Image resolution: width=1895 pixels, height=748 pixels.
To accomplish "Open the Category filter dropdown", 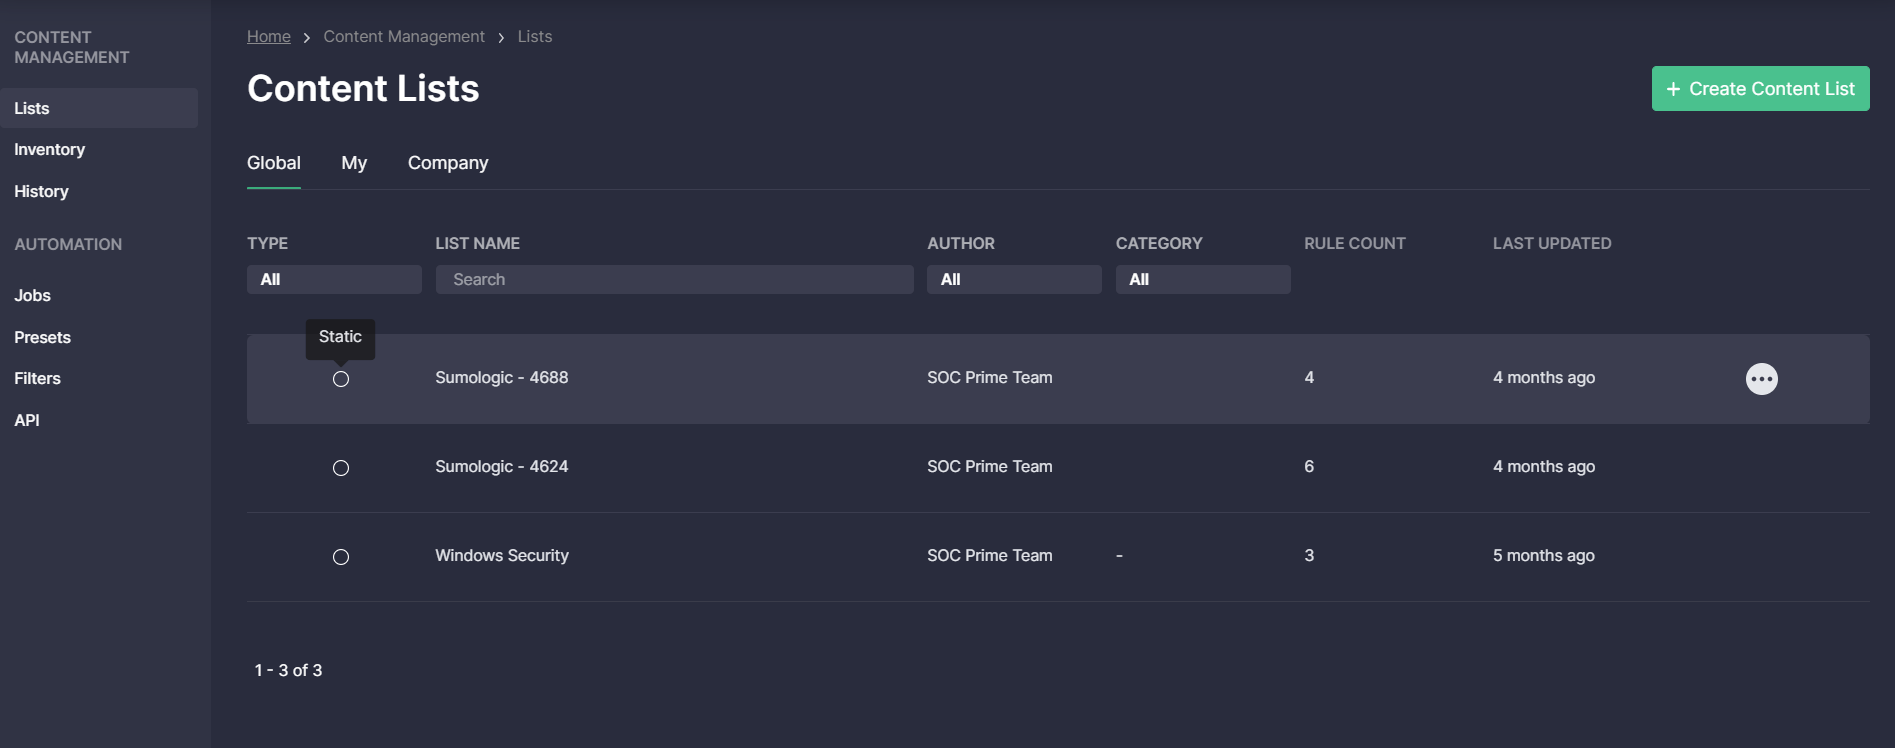I will click(x=1203, y=279).
